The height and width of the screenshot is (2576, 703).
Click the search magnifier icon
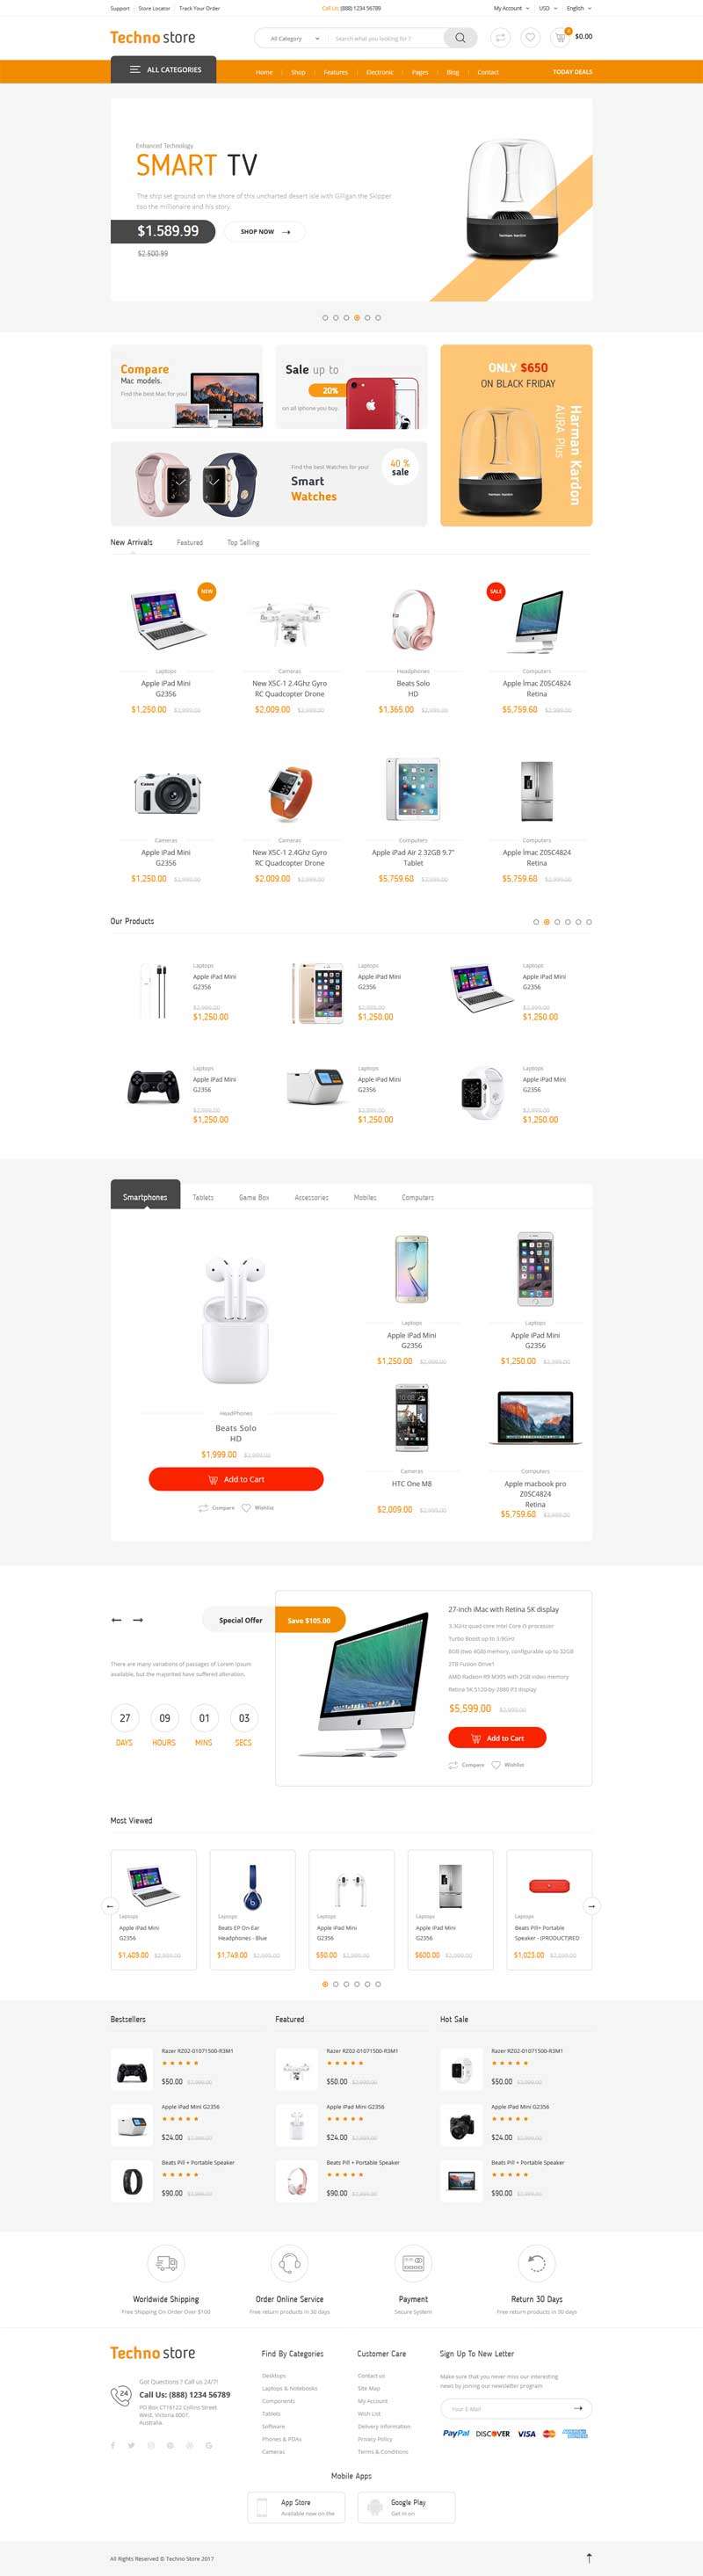pyautogui.click(x=460, y=38)
